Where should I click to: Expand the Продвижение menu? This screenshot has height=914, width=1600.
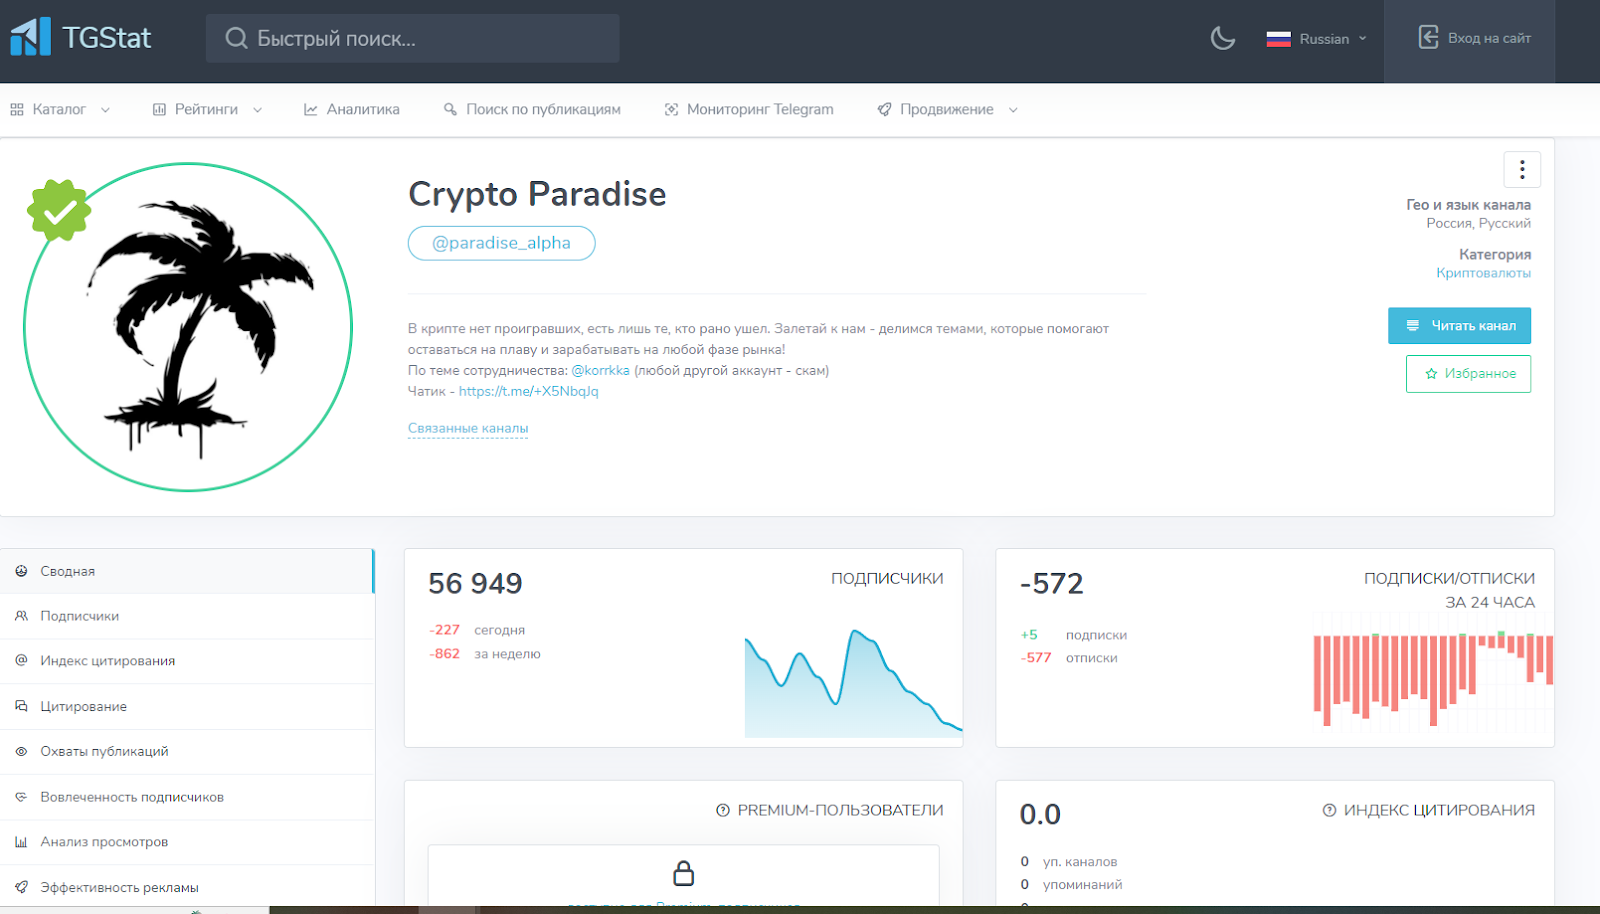point(947,110)
